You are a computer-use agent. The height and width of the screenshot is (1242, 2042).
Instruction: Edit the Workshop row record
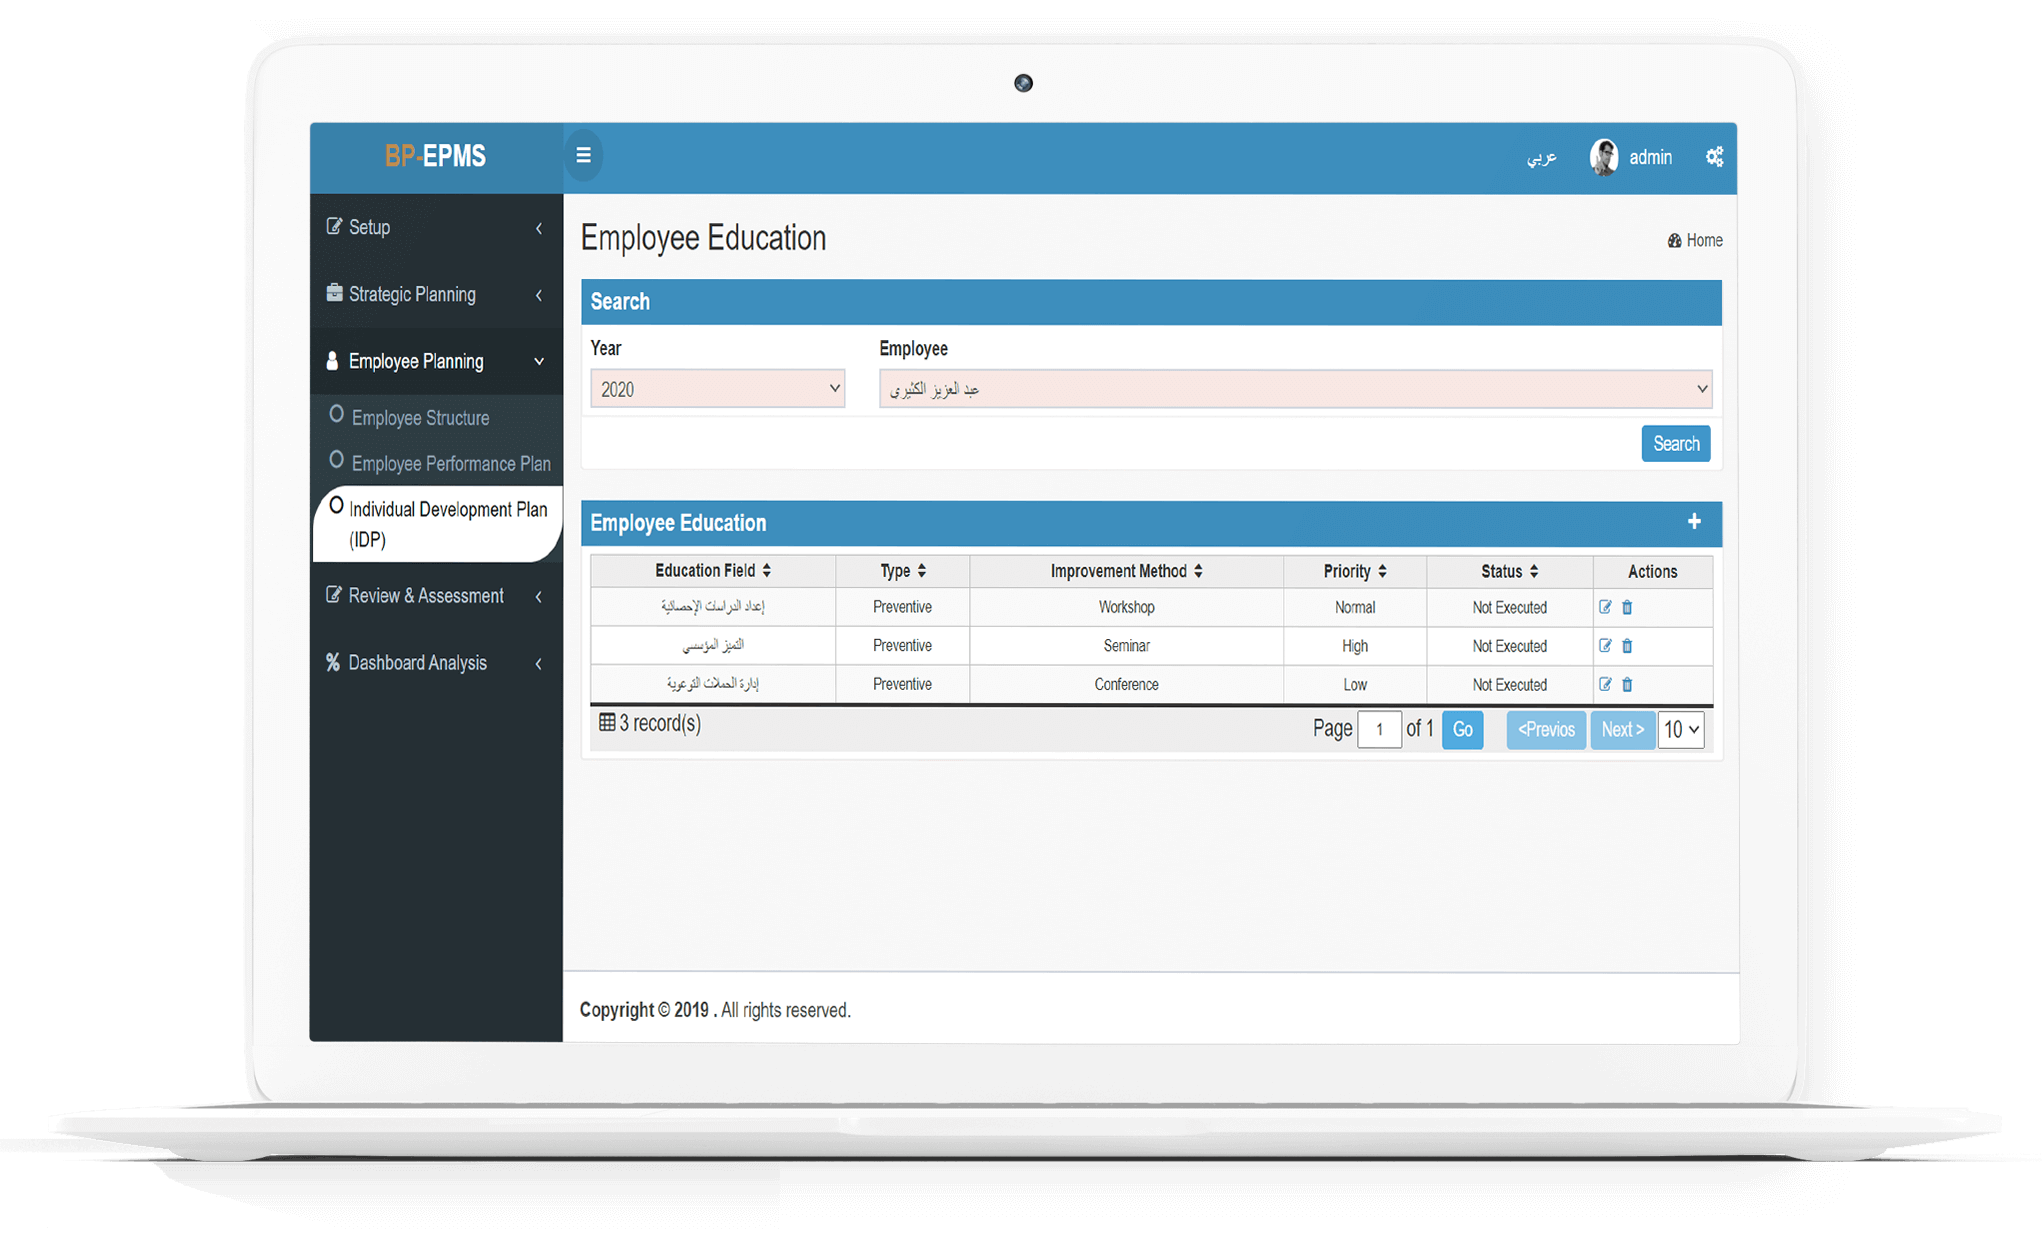[1605, 607]
